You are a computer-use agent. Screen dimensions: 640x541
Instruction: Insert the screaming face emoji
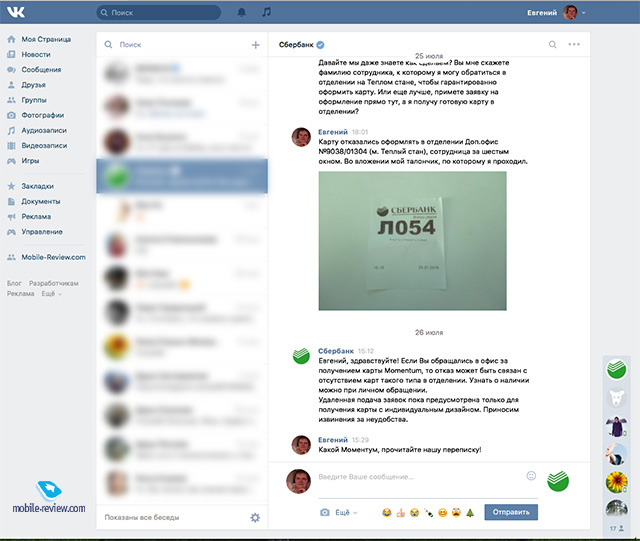click(456, 513)
